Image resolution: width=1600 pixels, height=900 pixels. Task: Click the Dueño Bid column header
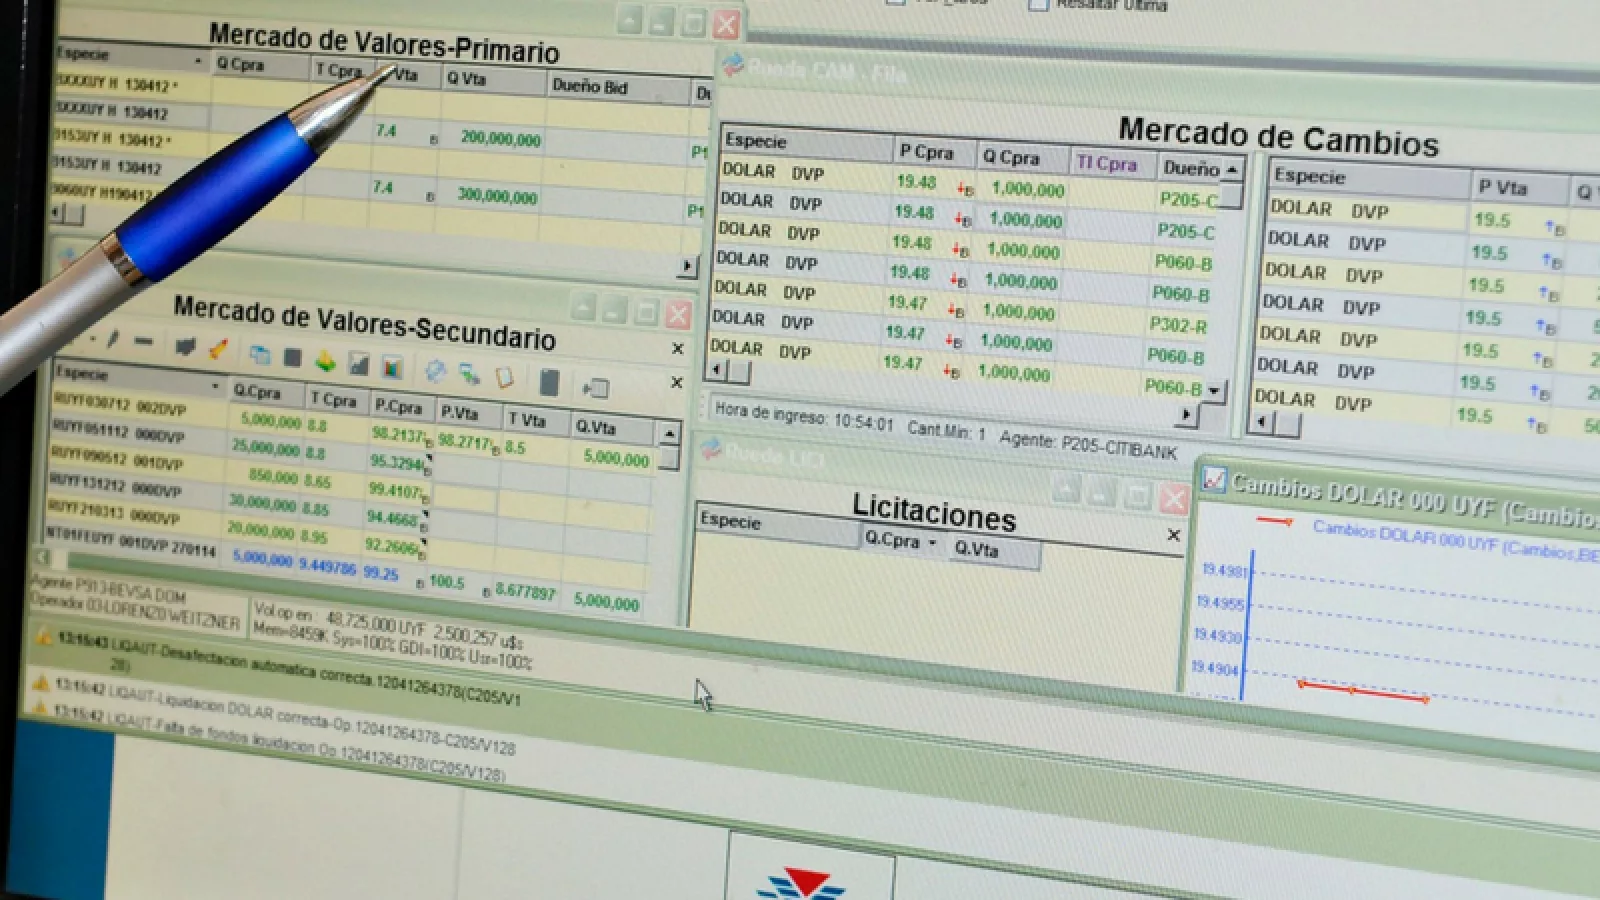point(590,87)
